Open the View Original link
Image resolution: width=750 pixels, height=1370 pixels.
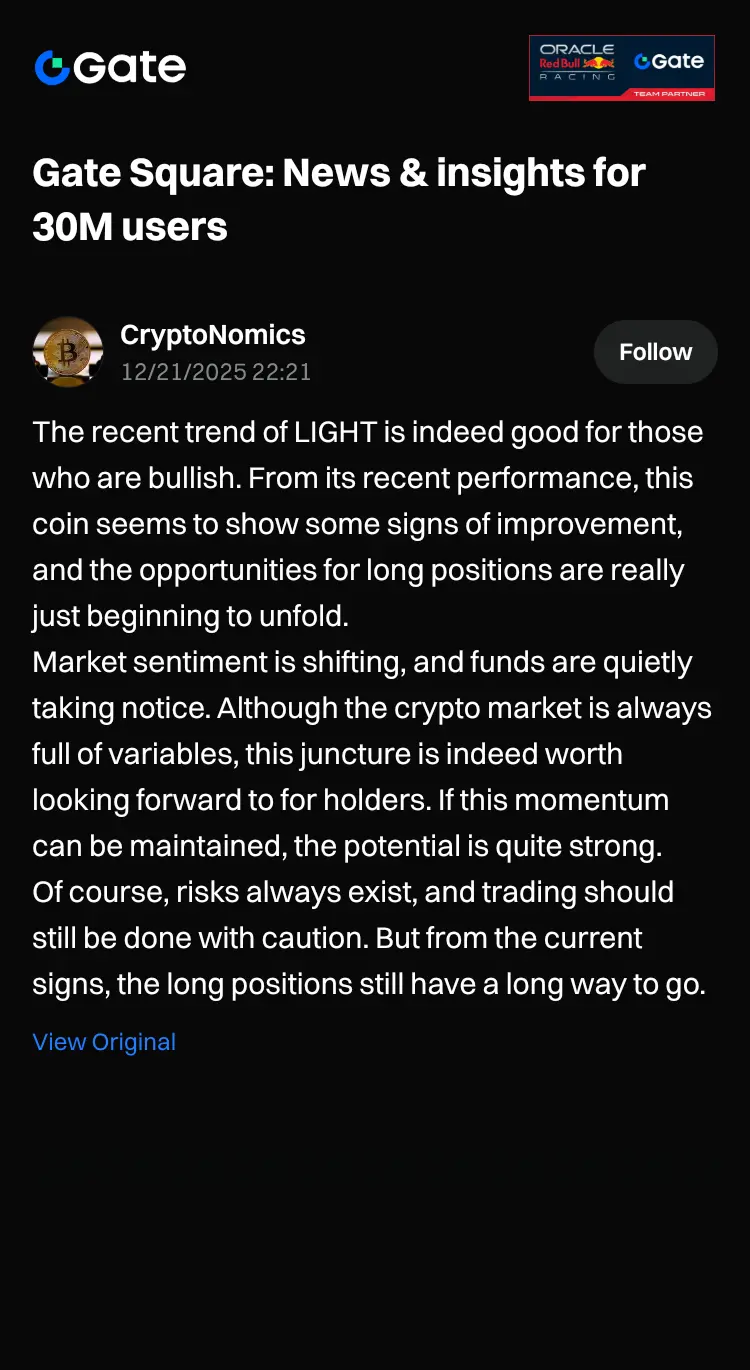tap(104, 1042)
